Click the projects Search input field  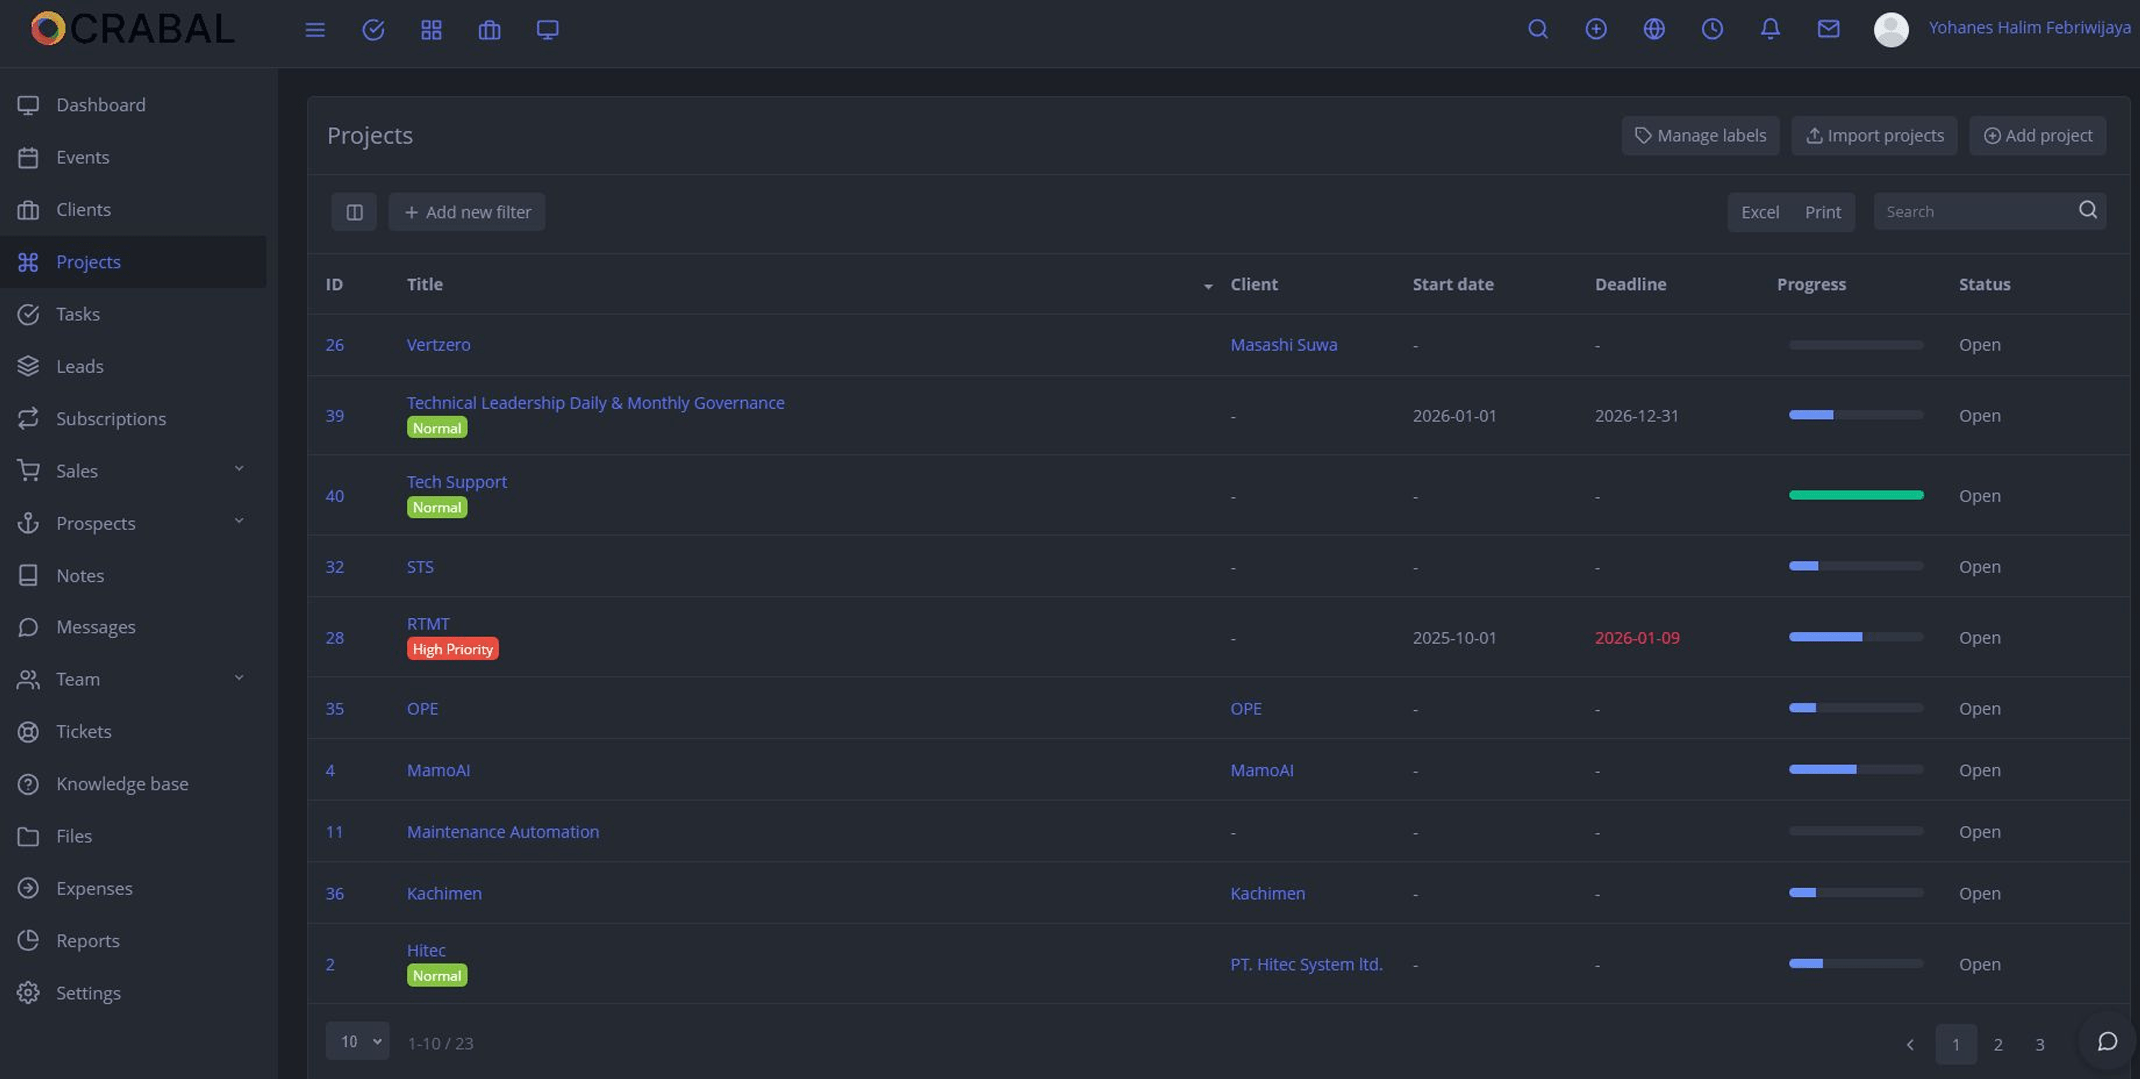pyautogui.click(x=1973, y=212)
